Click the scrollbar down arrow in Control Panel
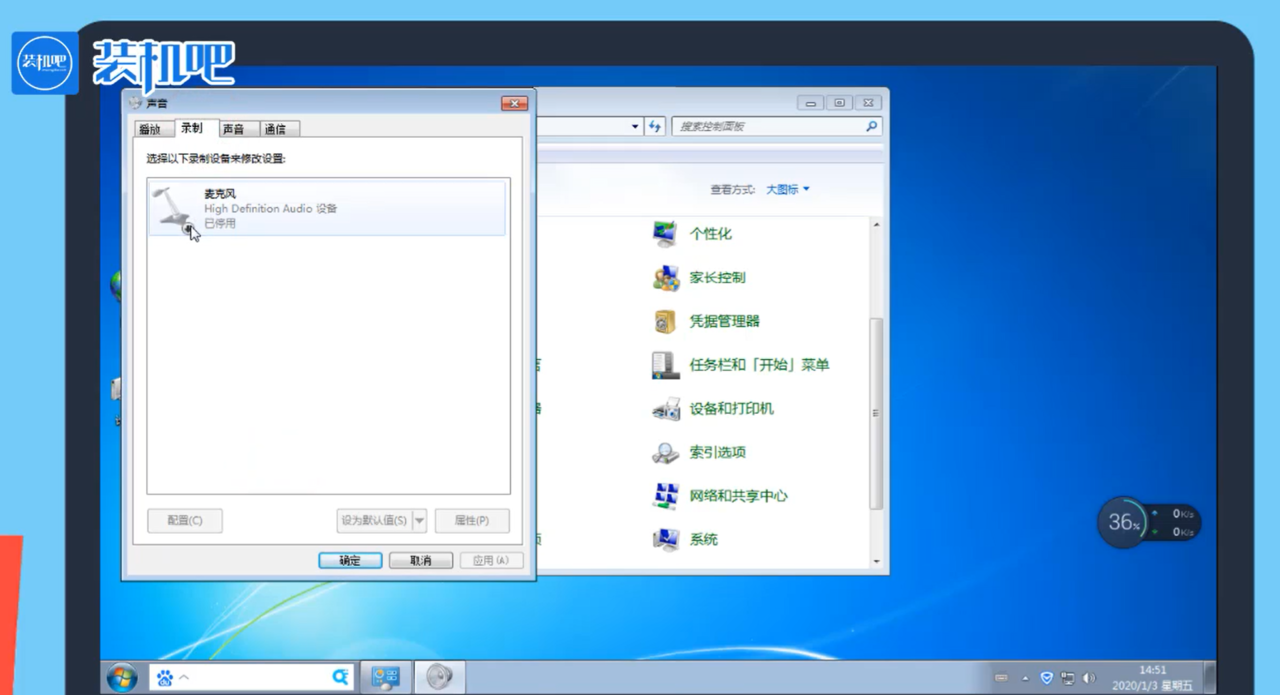 click(x=877, y=562)
